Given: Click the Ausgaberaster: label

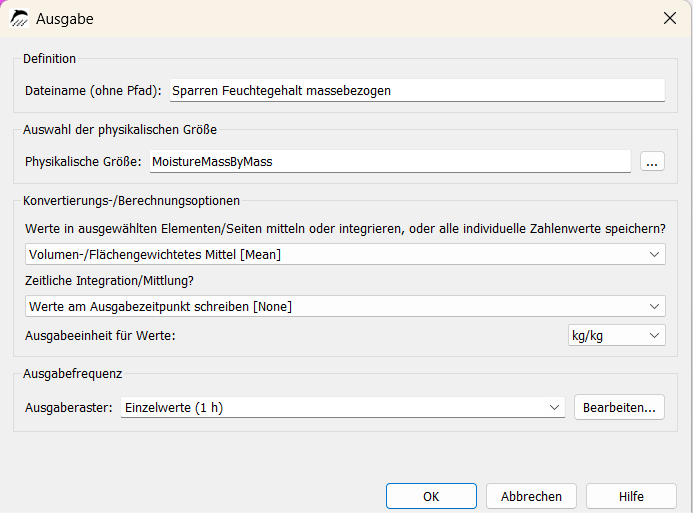Looking at the screenshot, I should coord(69,407).
